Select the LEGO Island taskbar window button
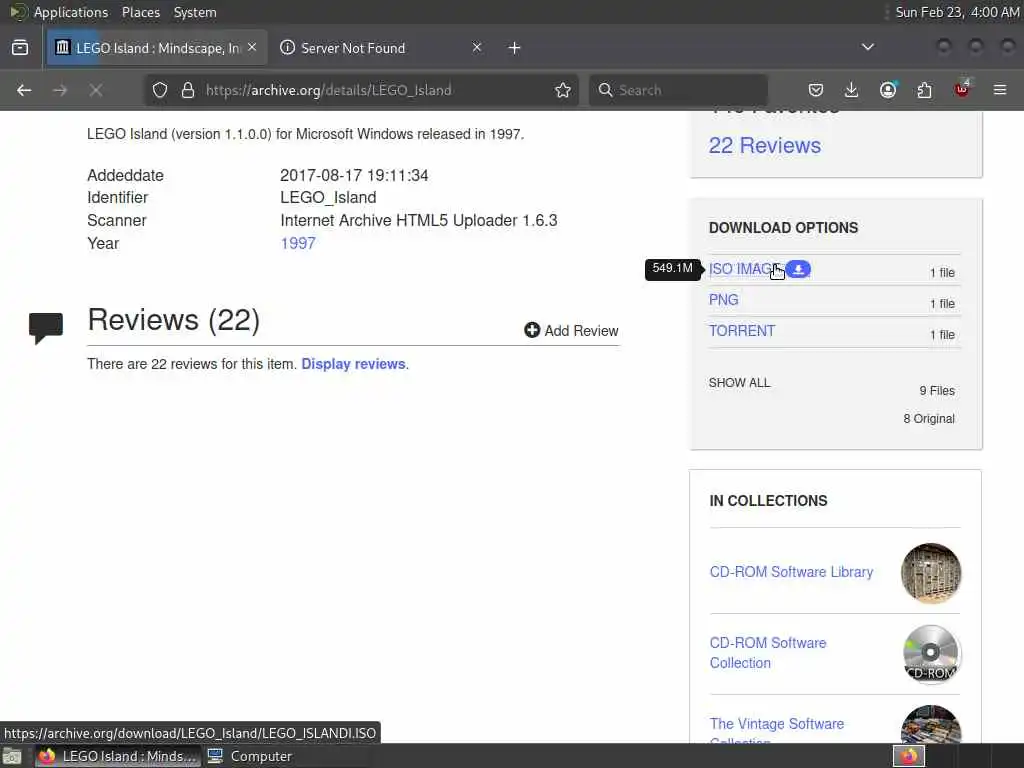The height and width of the screenshot is (768, 1024). click(118, 756)
